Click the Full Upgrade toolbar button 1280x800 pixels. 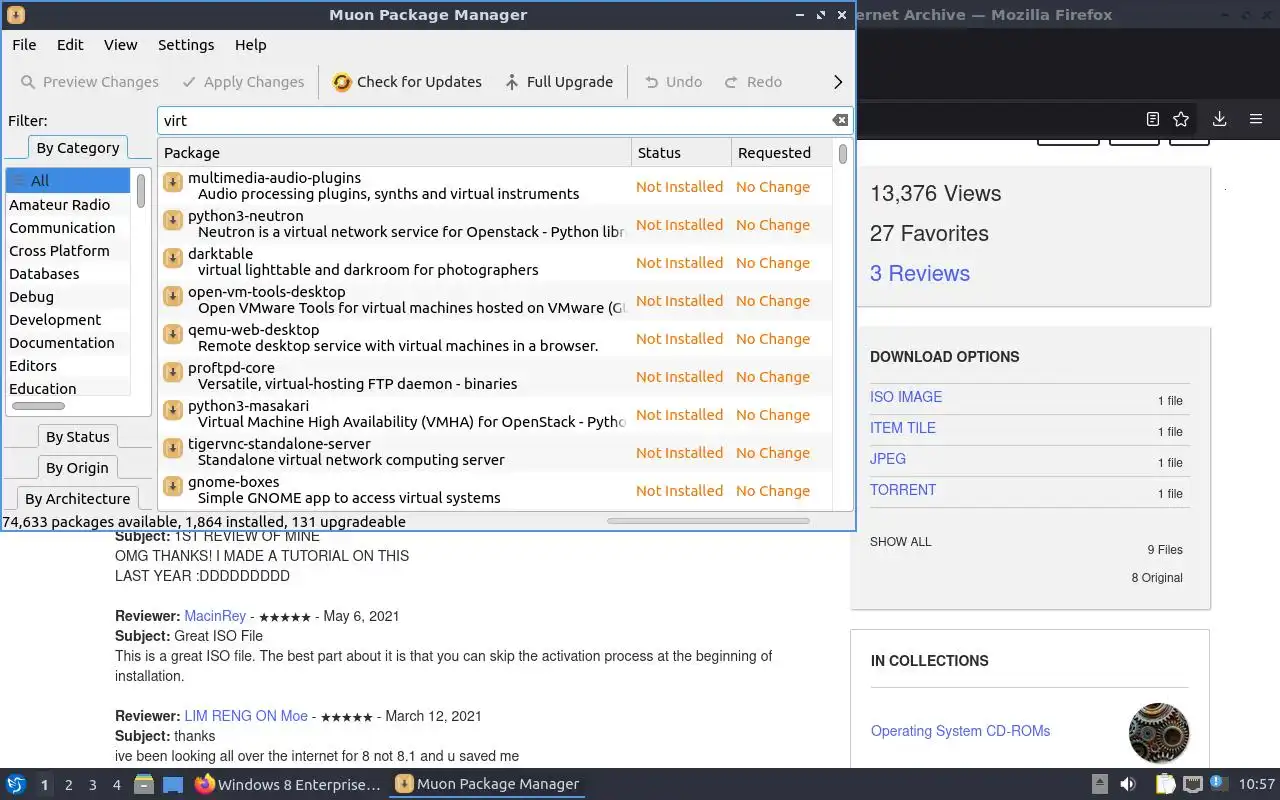pyautogui.click(x=558, y=82)
